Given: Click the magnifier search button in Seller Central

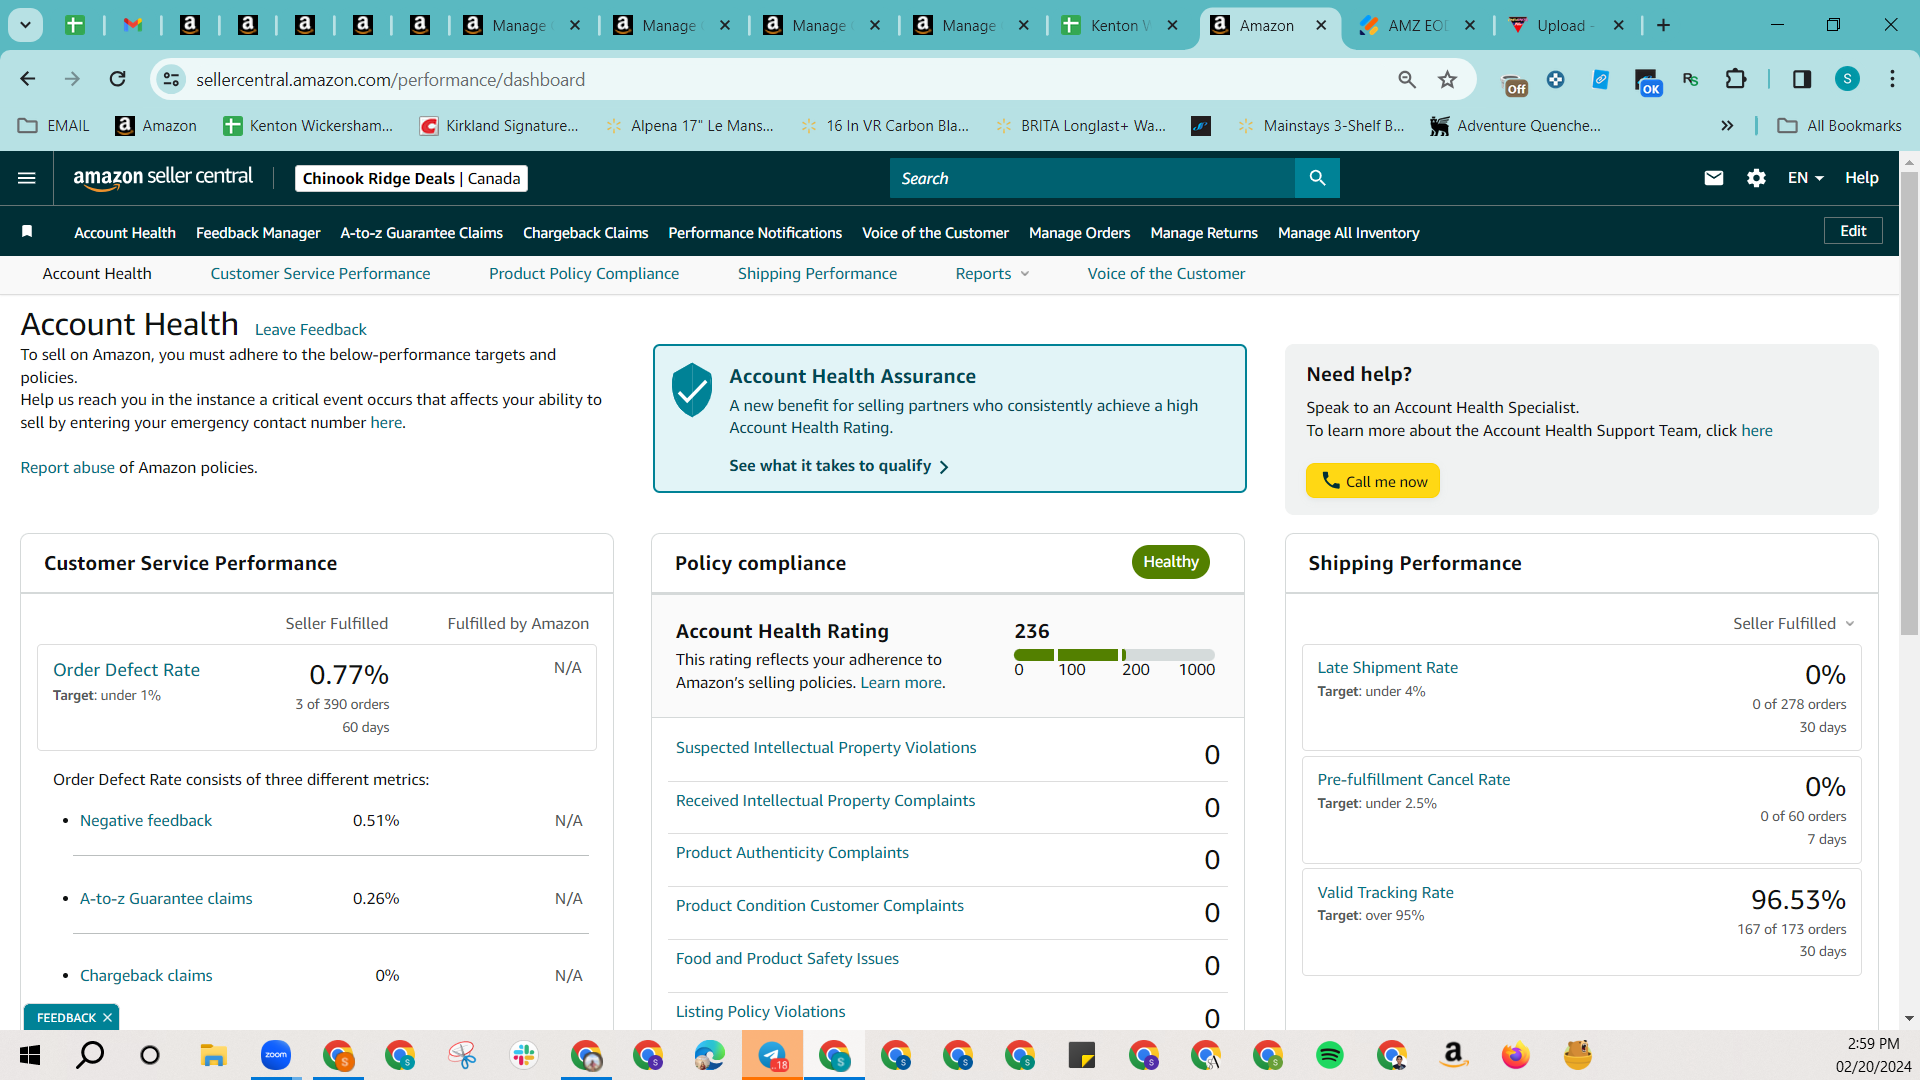Looking at the screenshot, I should point(1317,178).
